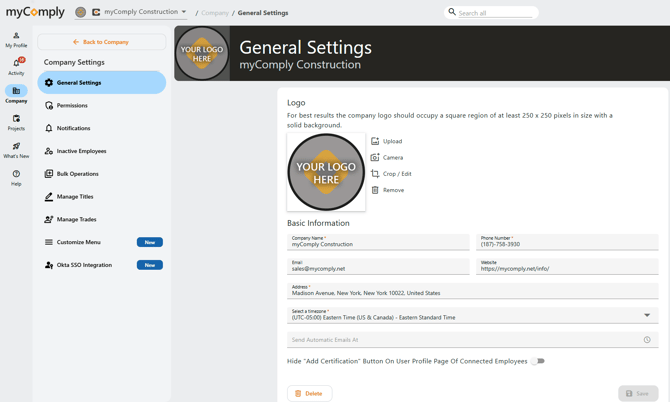
Task: Click the Crop / Edit icon
Action: coord(375,173)
